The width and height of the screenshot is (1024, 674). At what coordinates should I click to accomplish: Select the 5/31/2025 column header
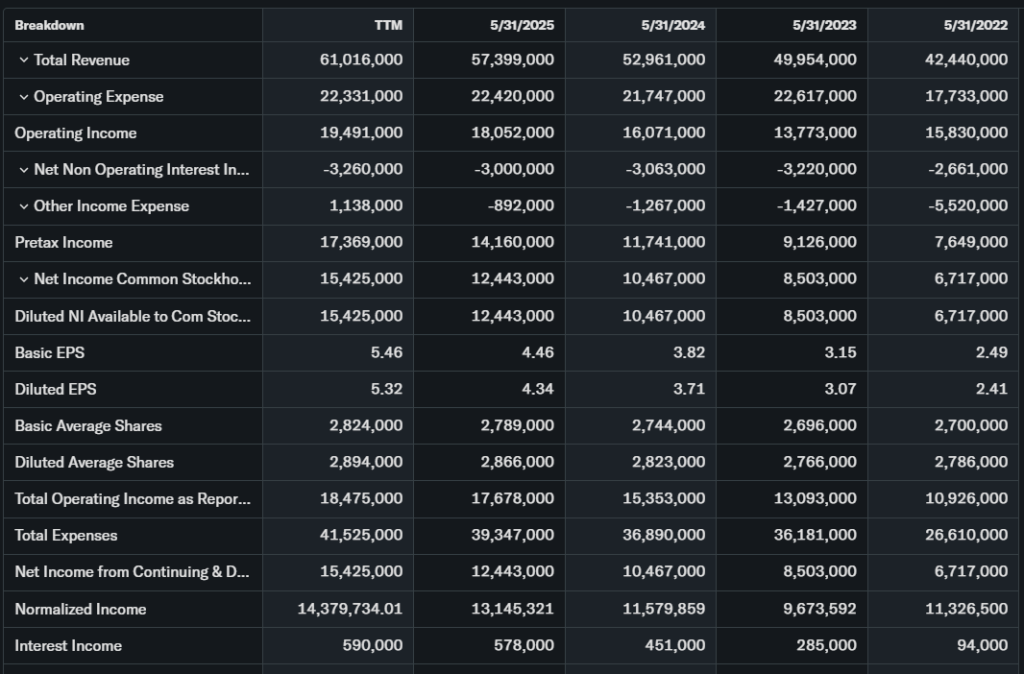pos(525,25)
